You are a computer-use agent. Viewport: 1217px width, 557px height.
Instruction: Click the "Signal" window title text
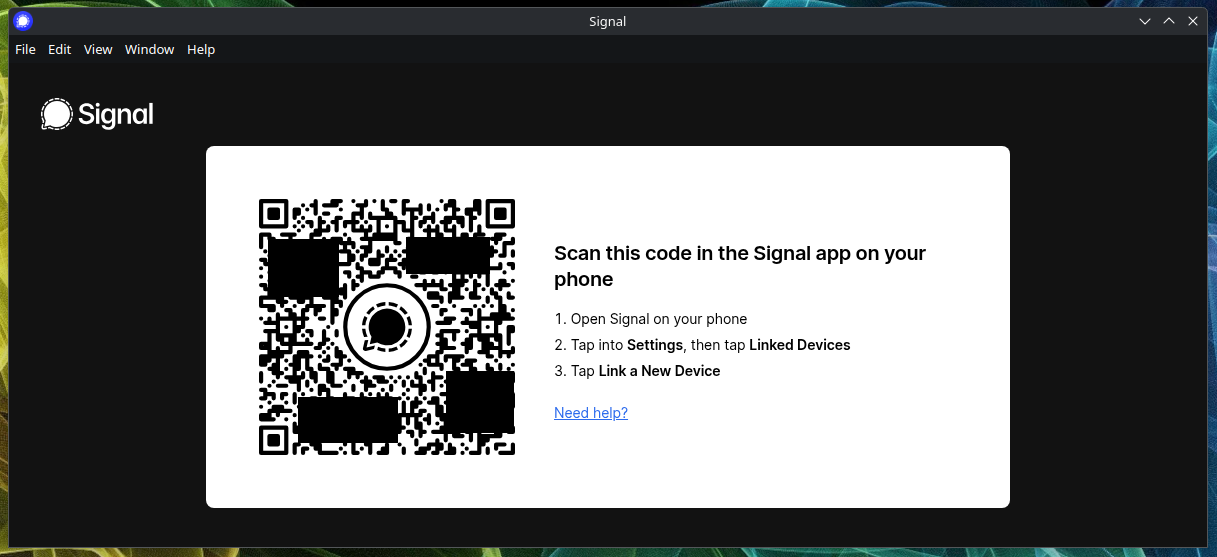[608, 21]
